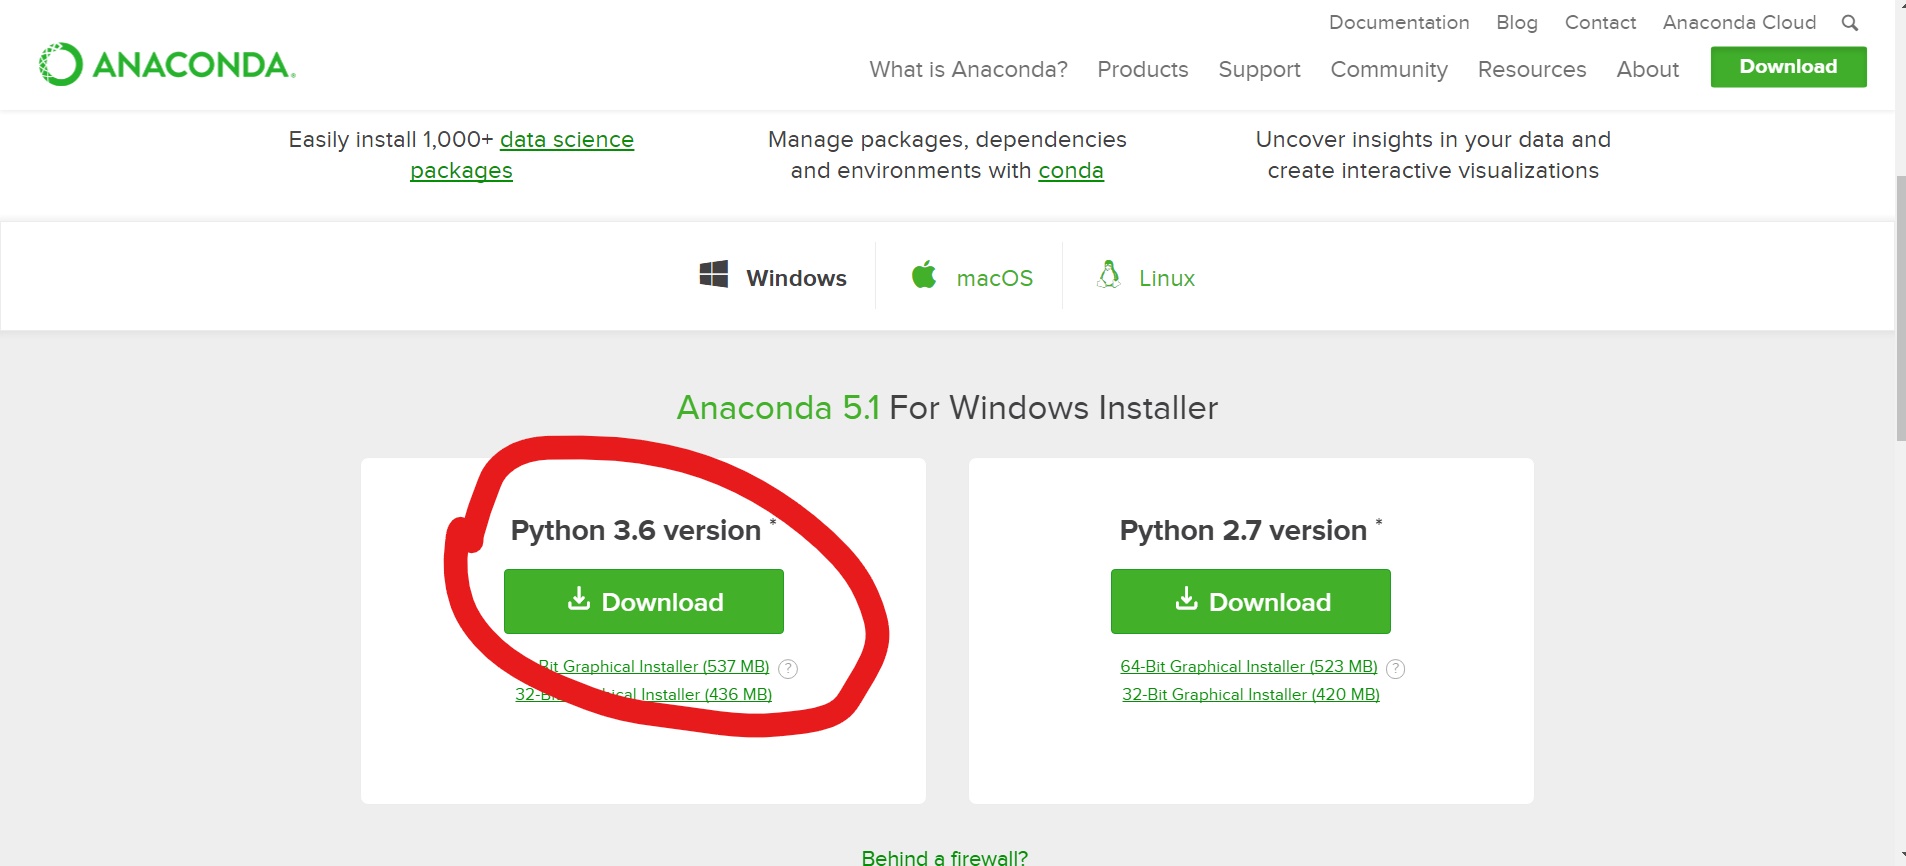Click the Linux penguin icon
The width and height of the screenshot is (1906, 866).
click(x=1108, y=275)
